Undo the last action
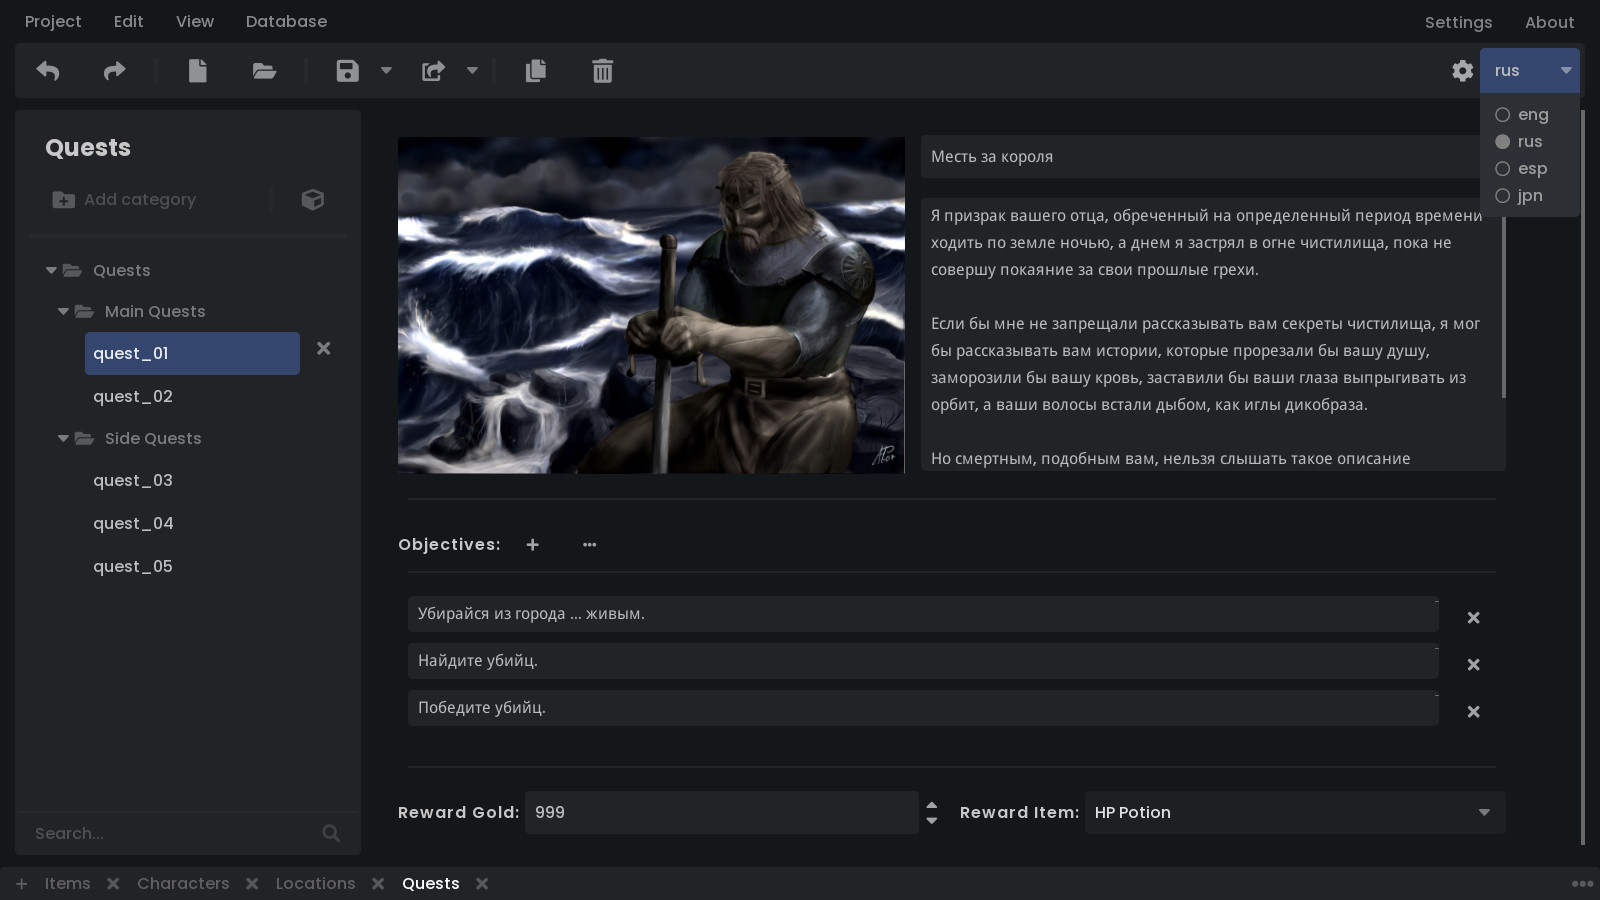This screenshot has width=1600, height=900. coord(47,71)
